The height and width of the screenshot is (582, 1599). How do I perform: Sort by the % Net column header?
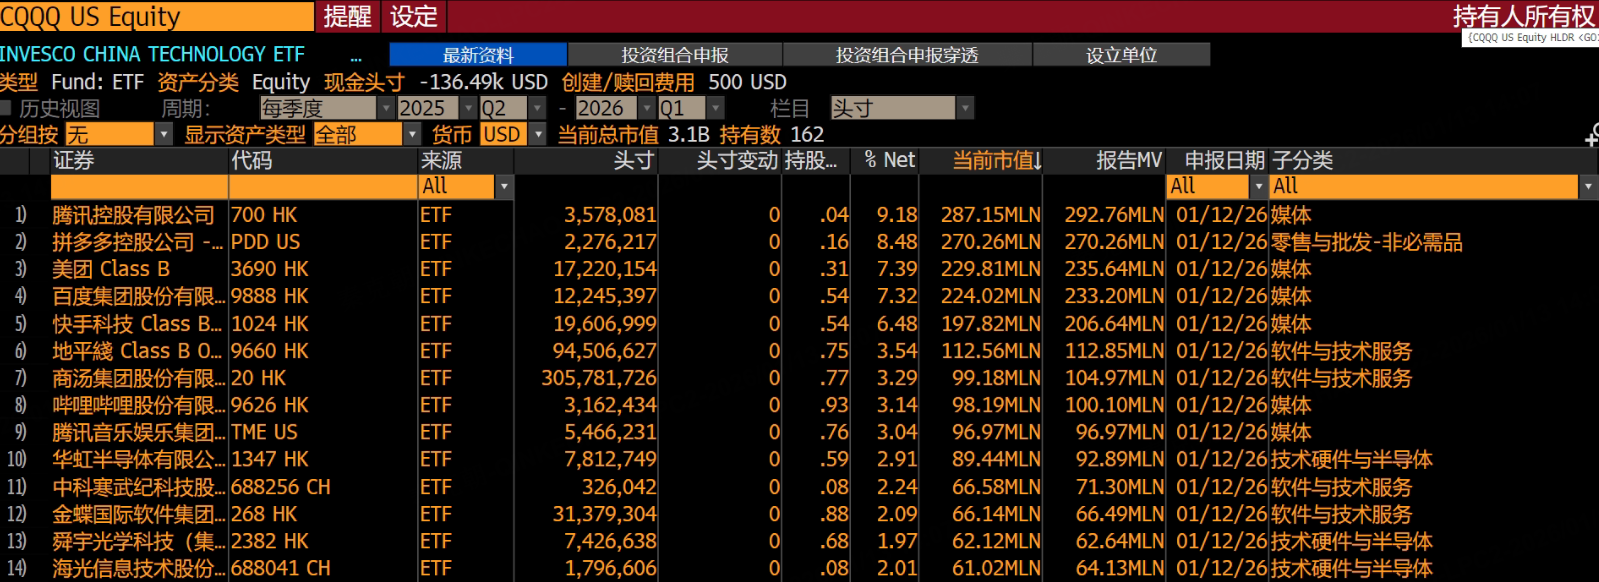(889, 160)
